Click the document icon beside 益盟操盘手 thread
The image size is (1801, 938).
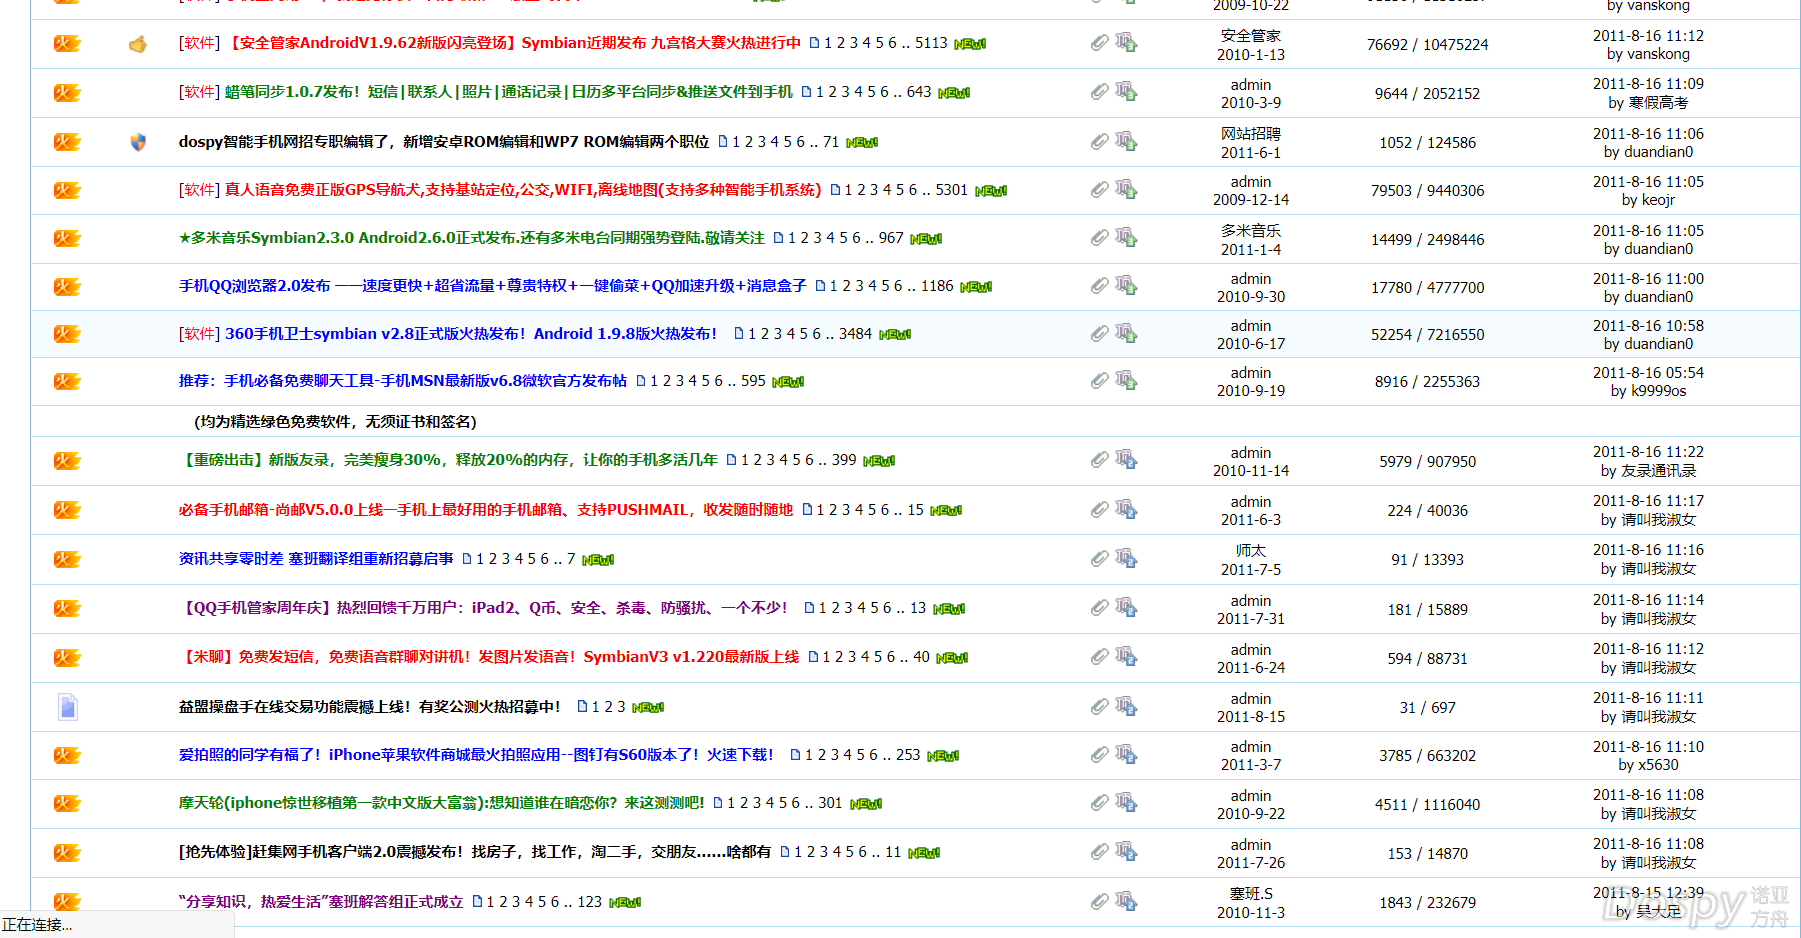point(67,708)
